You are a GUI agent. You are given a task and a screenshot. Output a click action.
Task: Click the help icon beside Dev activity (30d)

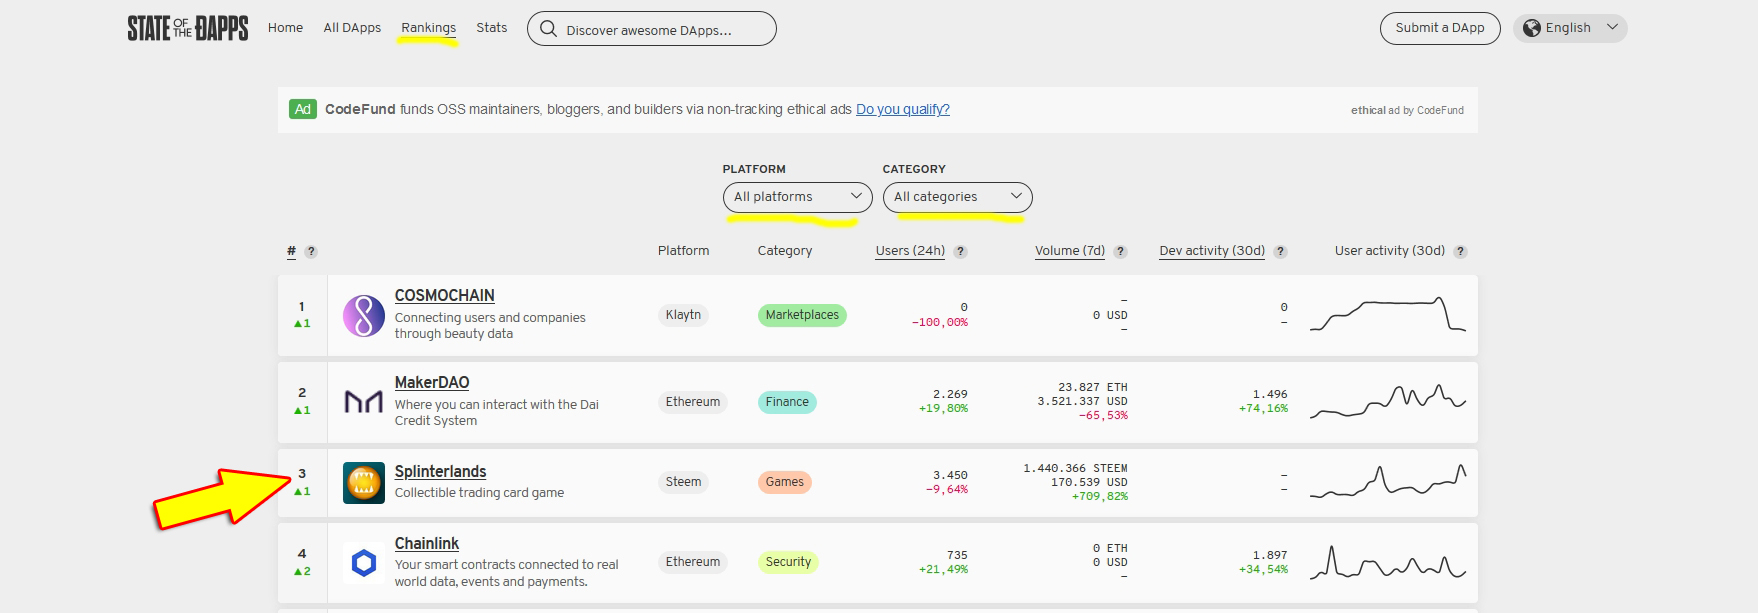1280,252
